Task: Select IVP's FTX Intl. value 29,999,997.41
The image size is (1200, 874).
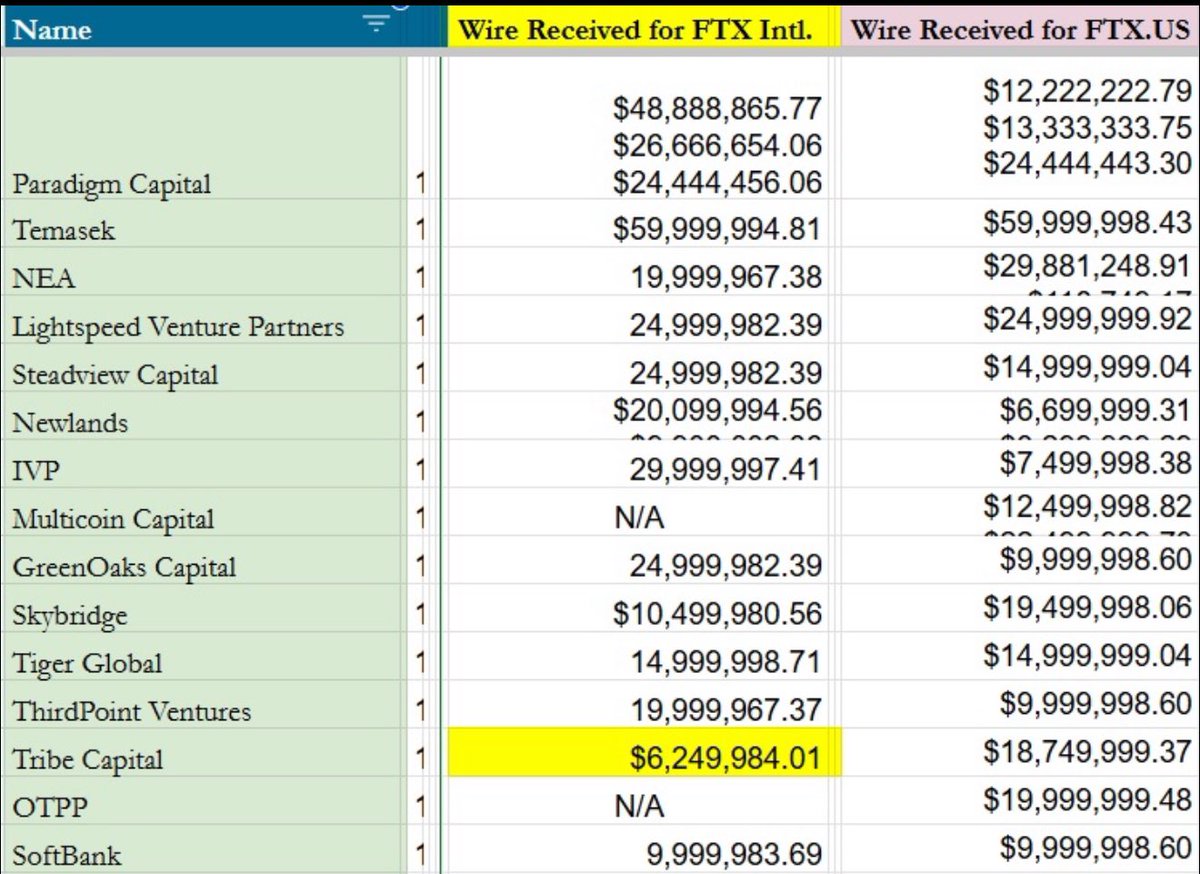Action: coord(725,469)
